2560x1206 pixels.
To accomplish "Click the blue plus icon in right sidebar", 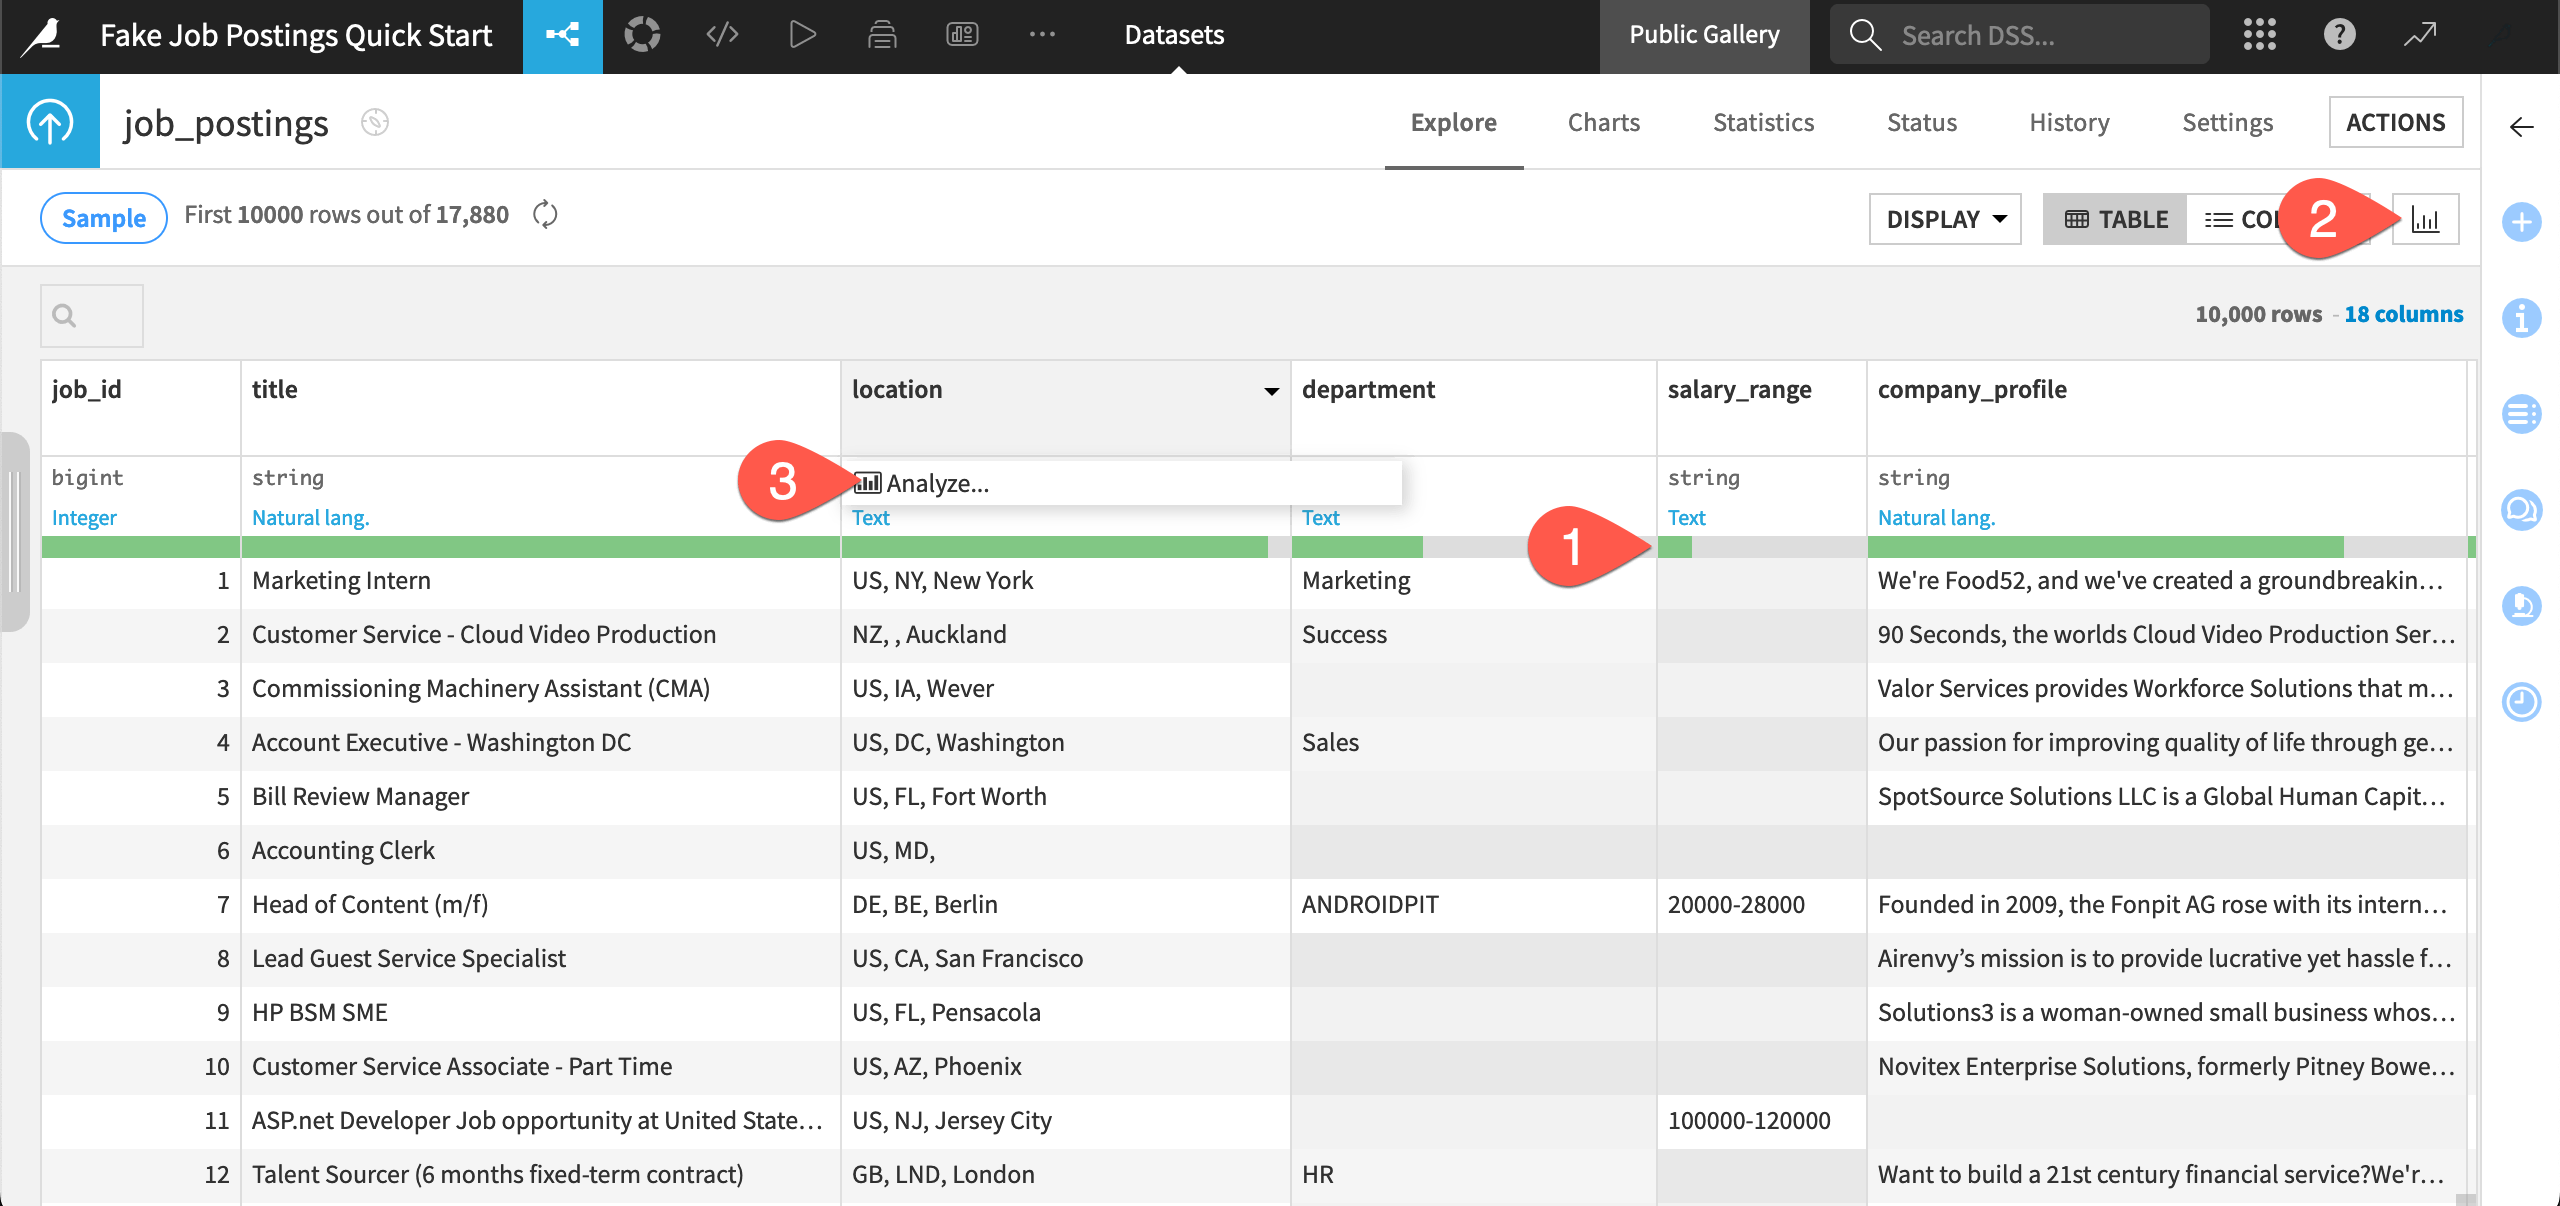I will coord(2521,222).
